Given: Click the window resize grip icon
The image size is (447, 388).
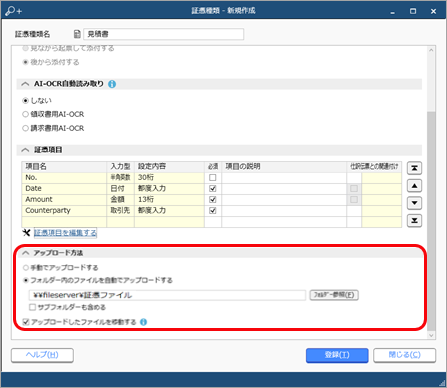Looking at the screenshot, I should click(x=442, y=383).
